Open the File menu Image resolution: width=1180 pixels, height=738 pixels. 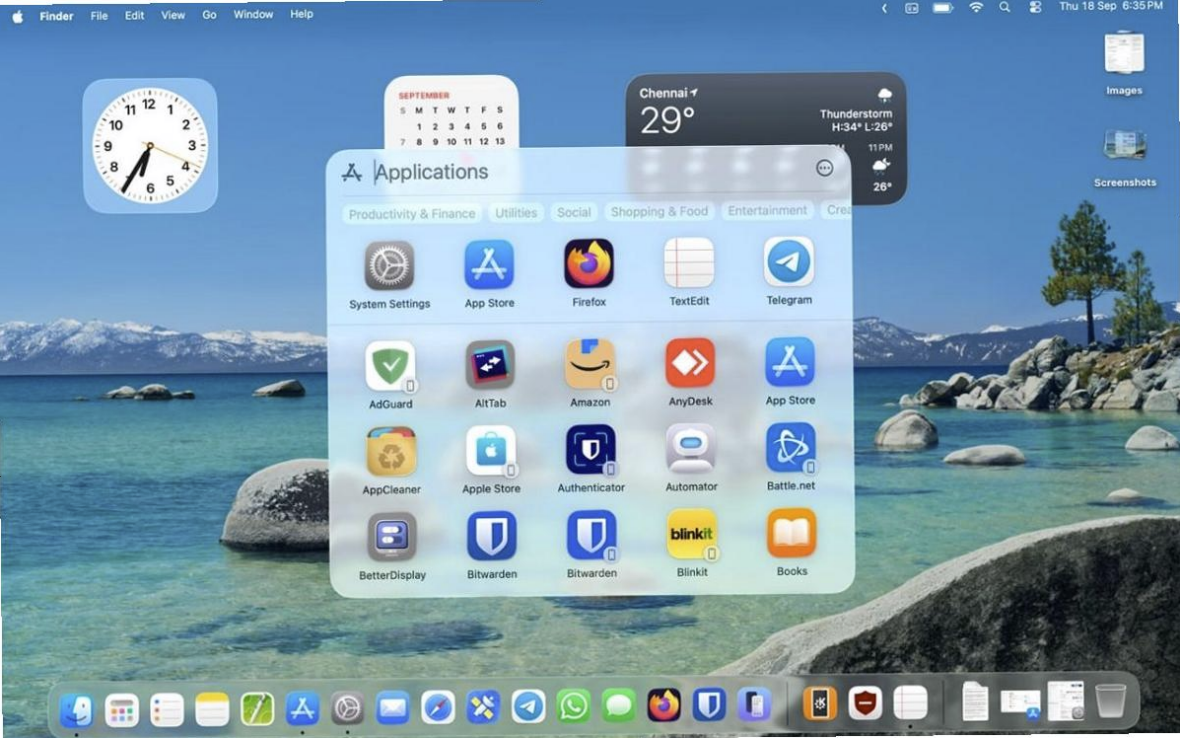click(99, 15)
